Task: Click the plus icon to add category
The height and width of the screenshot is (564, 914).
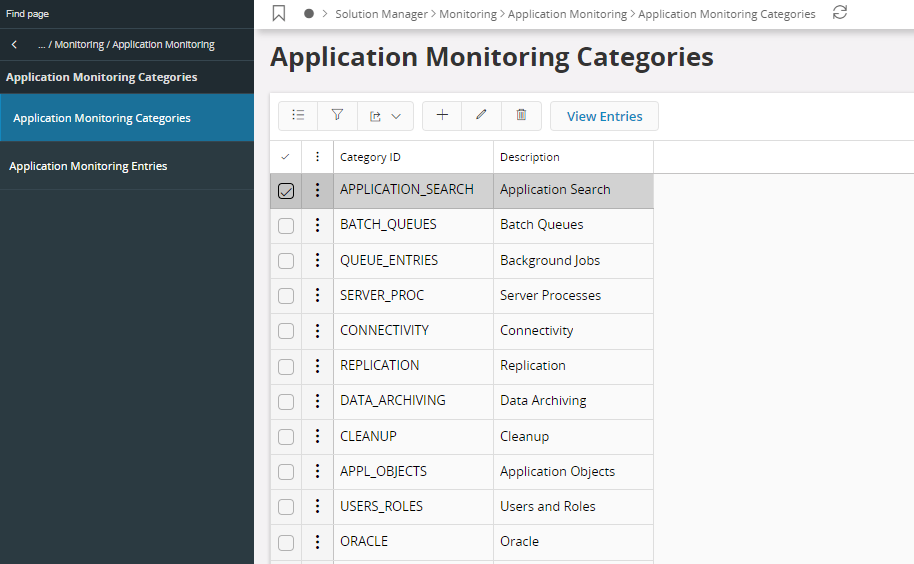Action: pyautogui.click(x=442, y=116)
